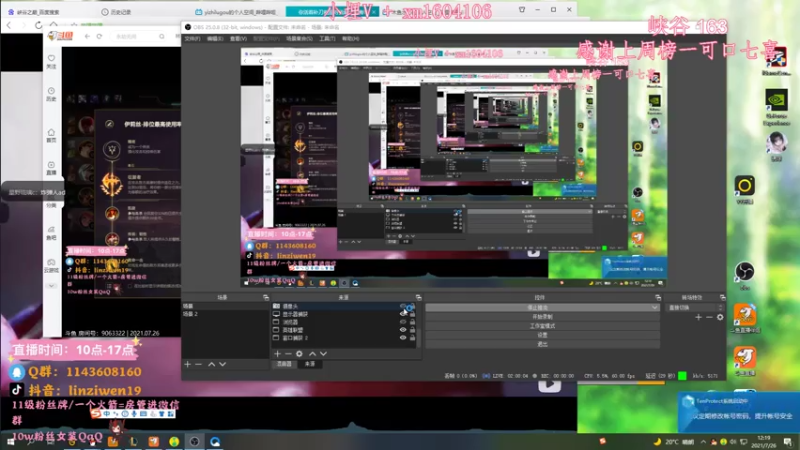The width and height of the screenshot is (800, 450).
Task: Open the yellow camera desktop app icon
Action: (745, 189)
